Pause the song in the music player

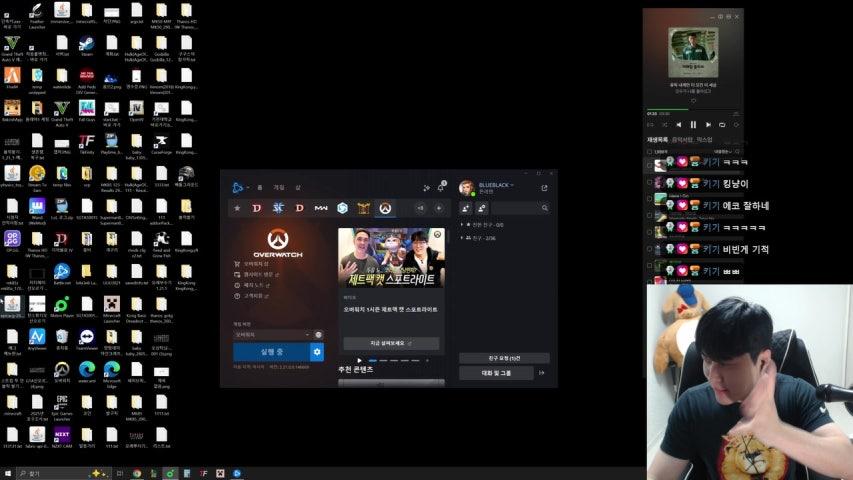(693, 125)
